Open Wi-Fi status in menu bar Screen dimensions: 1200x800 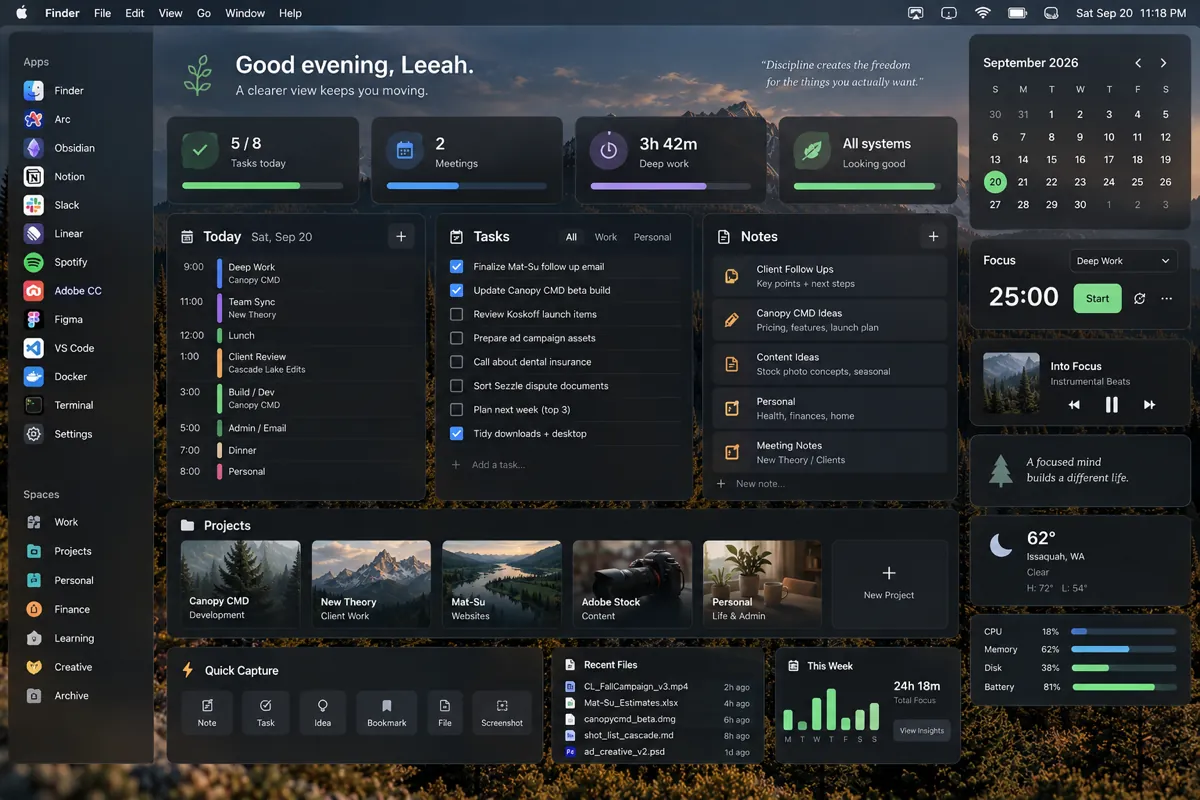click(983, 13)
